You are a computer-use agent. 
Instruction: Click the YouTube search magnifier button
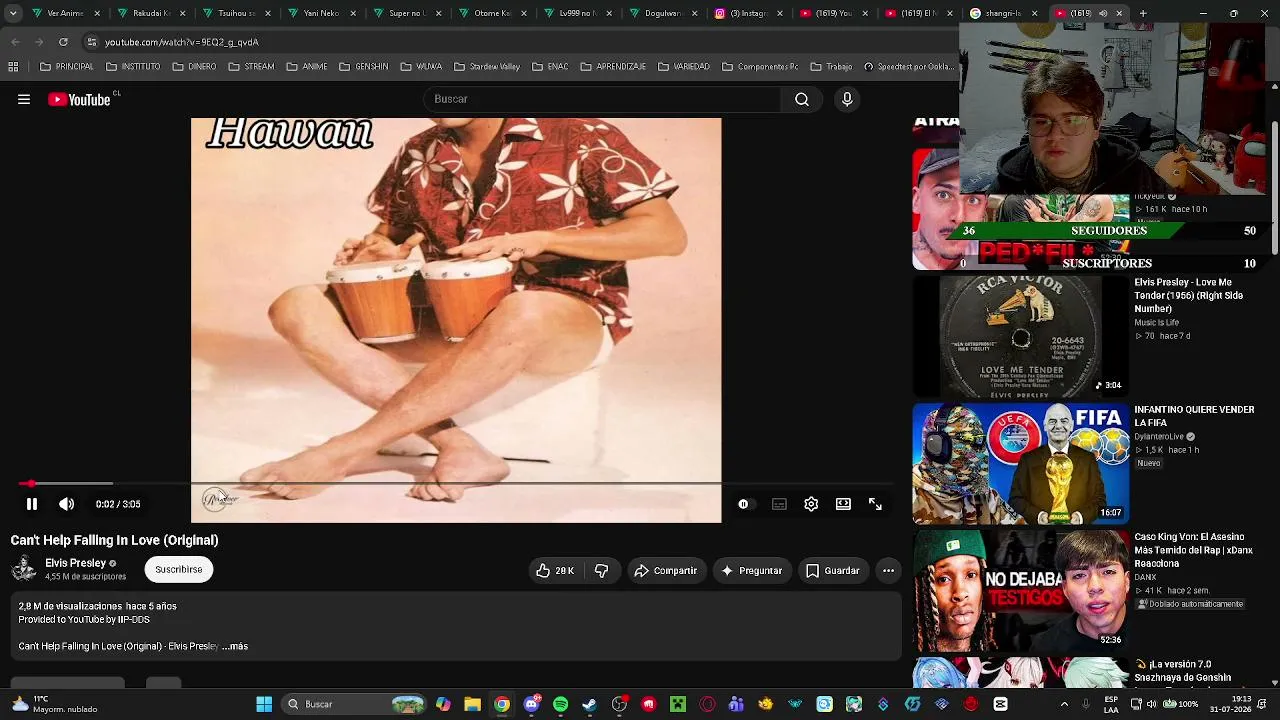[802, 99]
